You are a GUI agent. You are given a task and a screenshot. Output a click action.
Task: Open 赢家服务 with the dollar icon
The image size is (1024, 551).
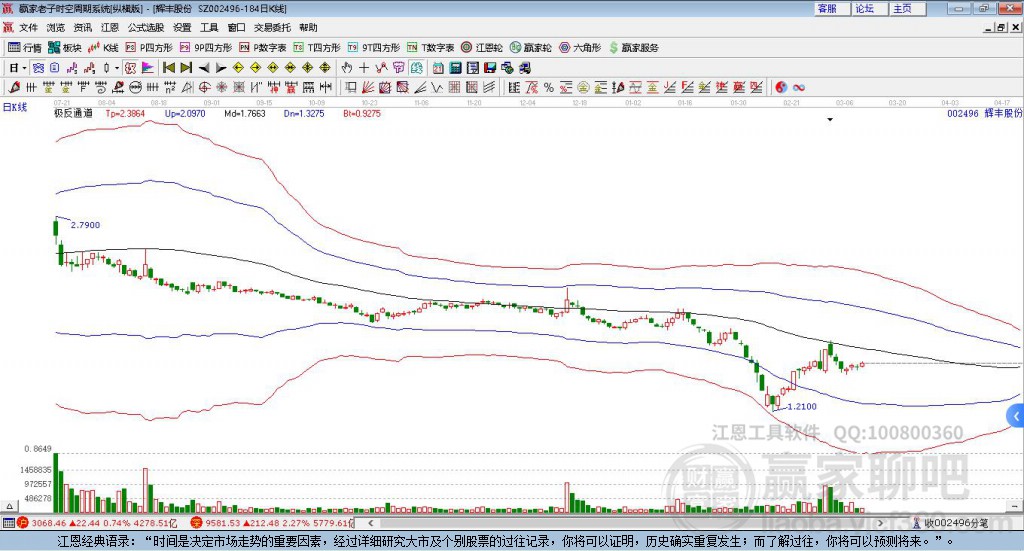(633, 48)
